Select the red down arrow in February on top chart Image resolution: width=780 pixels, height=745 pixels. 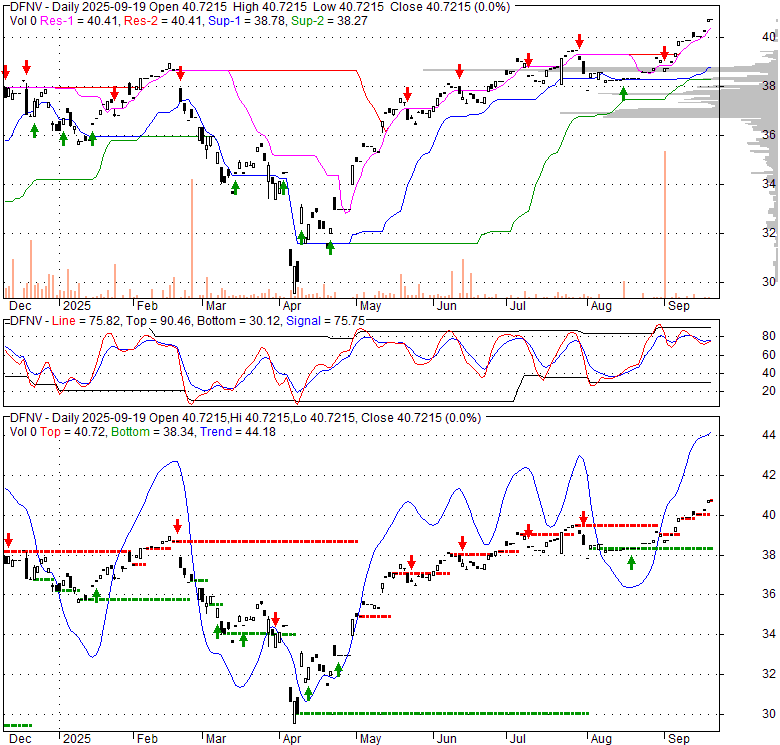[180, 72]
